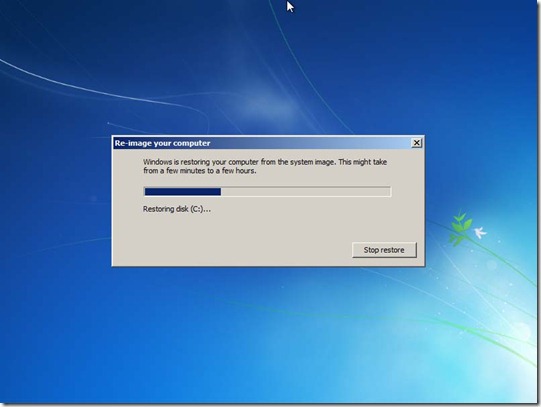Screen dimensions: 541x407
Task: Click the soft light flare above the dialog
Action: point(269,103)
